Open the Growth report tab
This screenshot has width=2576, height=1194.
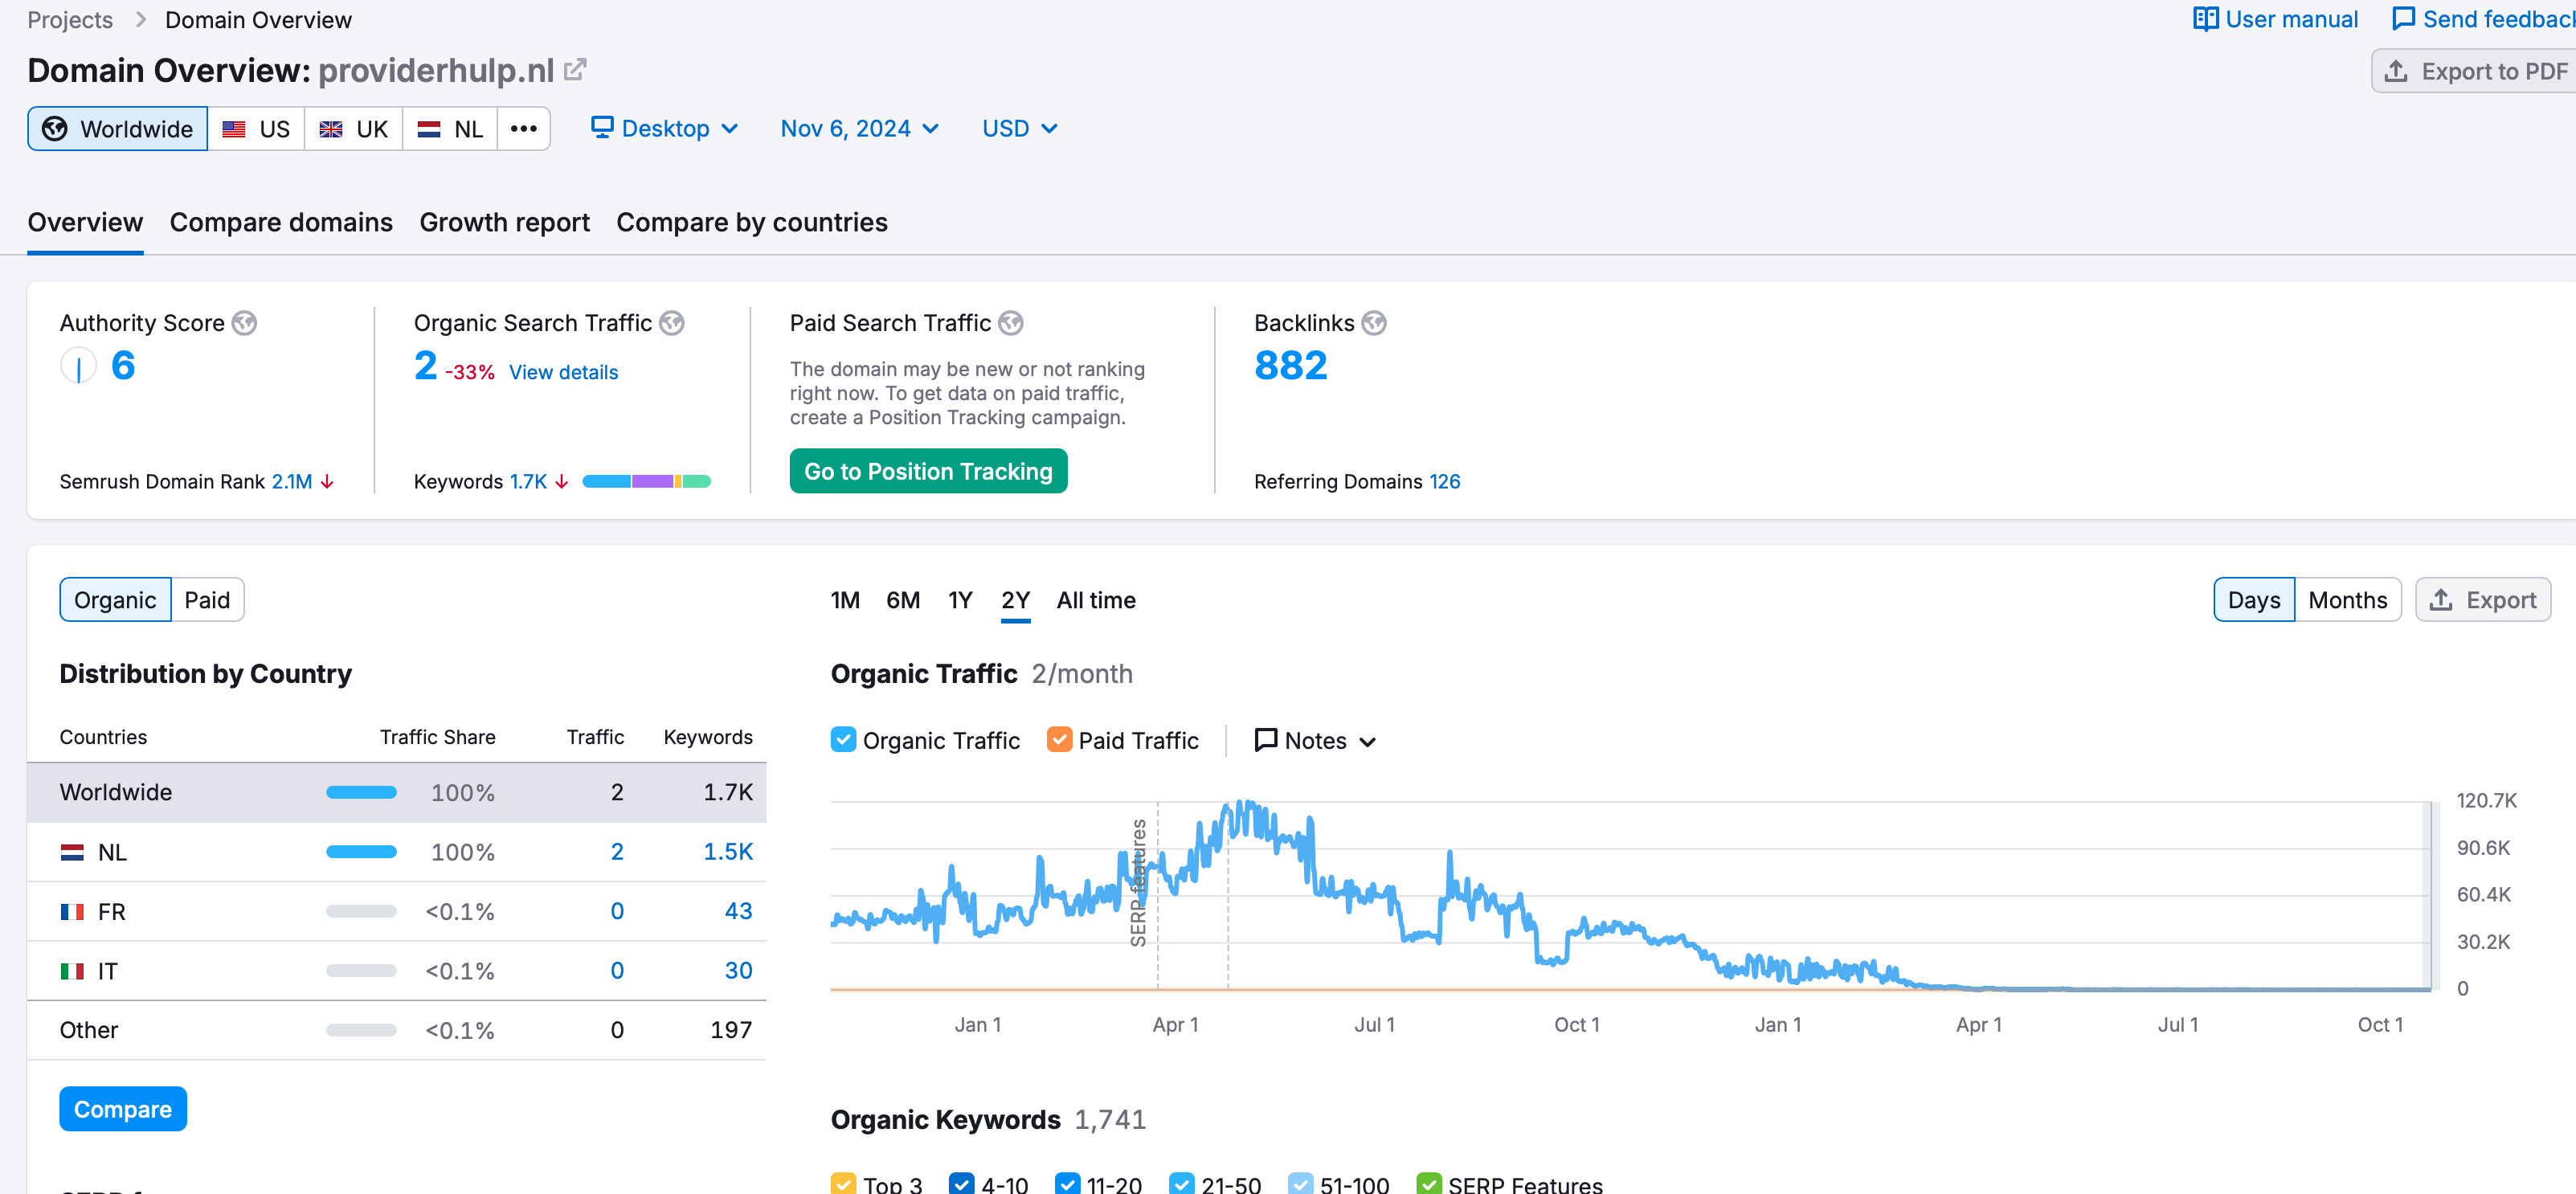point(504,222)
